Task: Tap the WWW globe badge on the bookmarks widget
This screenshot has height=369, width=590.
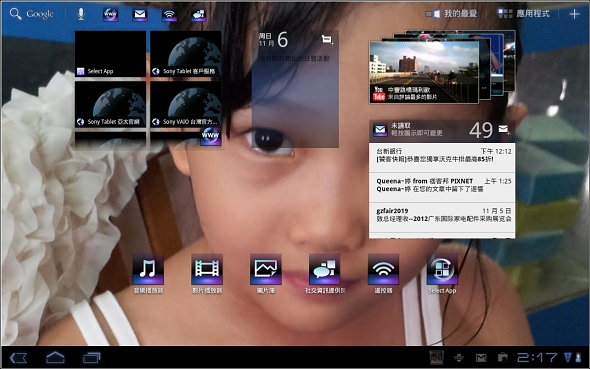Action: (x=210, y=135)
